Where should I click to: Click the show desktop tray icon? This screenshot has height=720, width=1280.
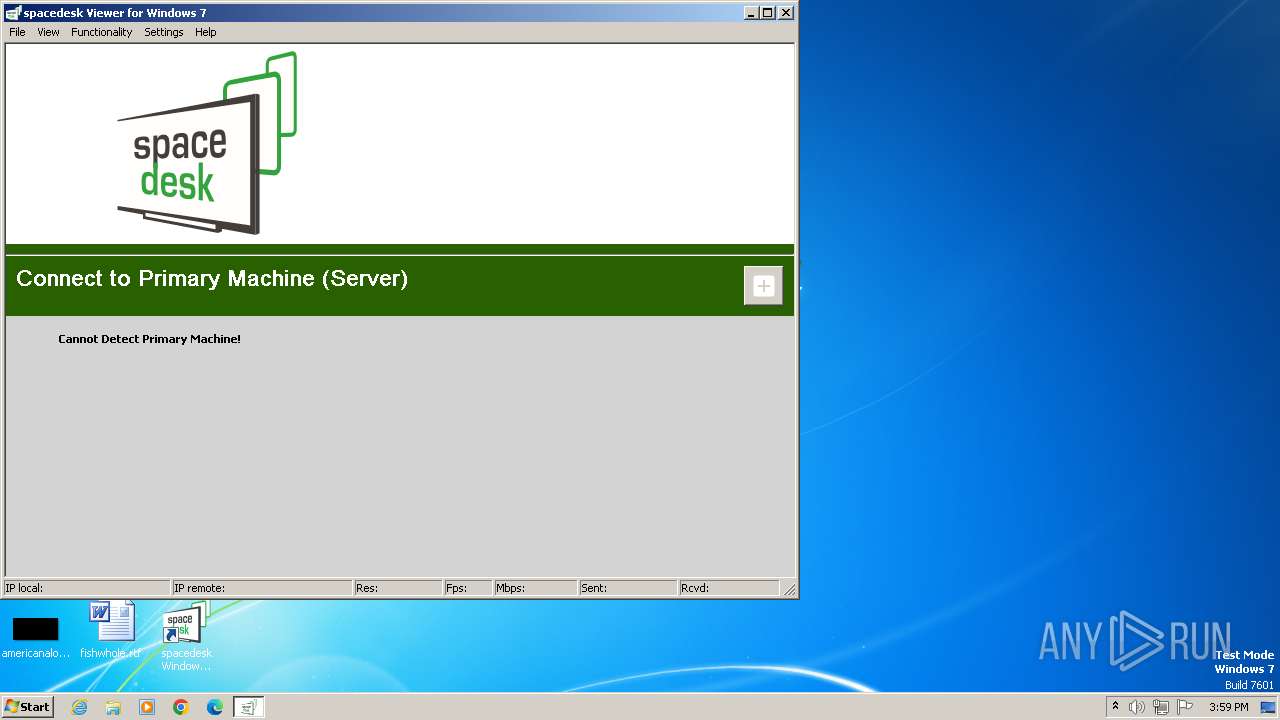[x=1268, y=707]
